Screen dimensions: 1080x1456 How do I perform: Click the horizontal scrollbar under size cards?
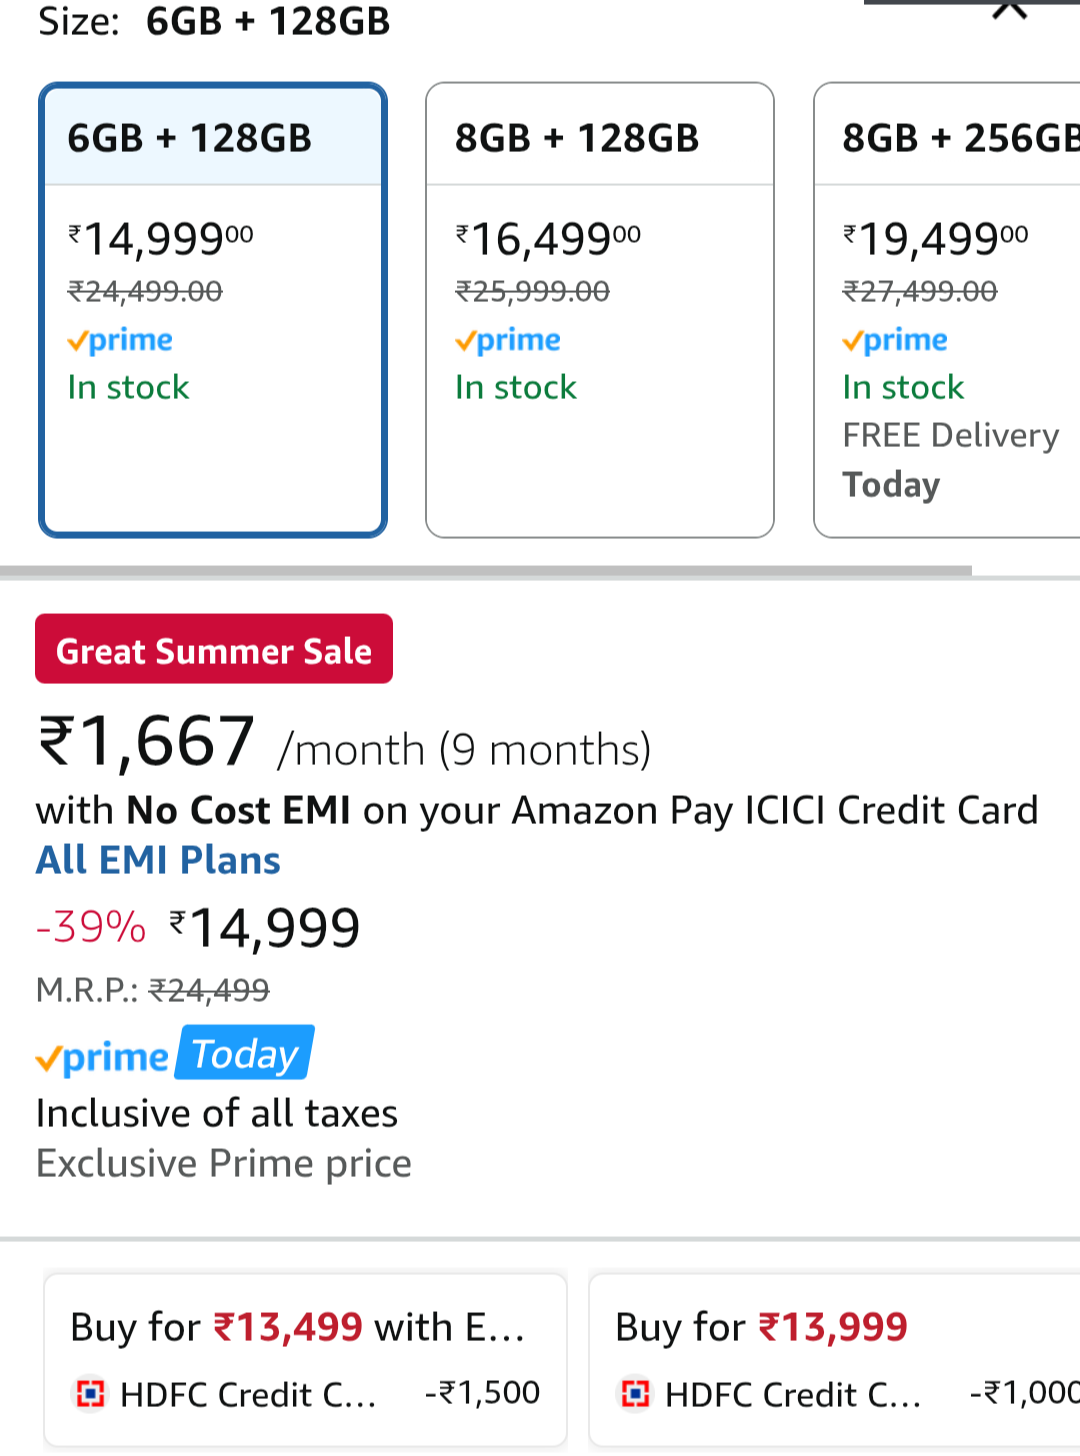click(x=486, y=571)
